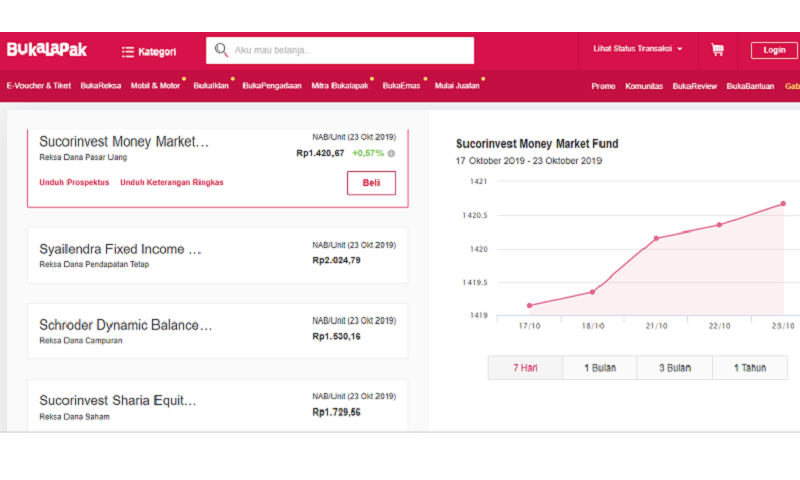Open the shopping cart
Image resolution: width=800 pixels, height=480 pixels.
717,49
